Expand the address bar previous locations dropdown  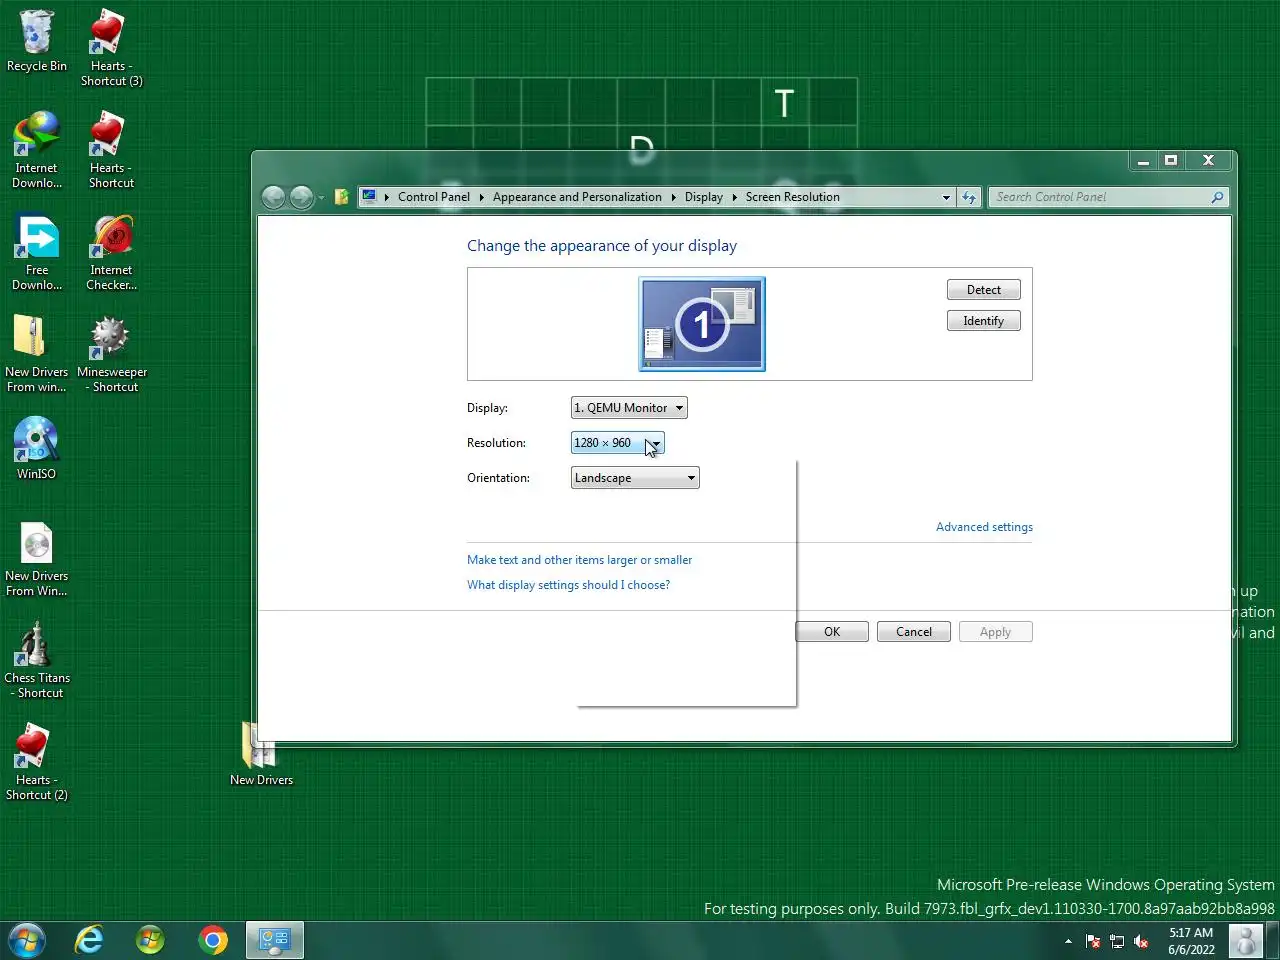pyautogui.click(x=946, y=197)
